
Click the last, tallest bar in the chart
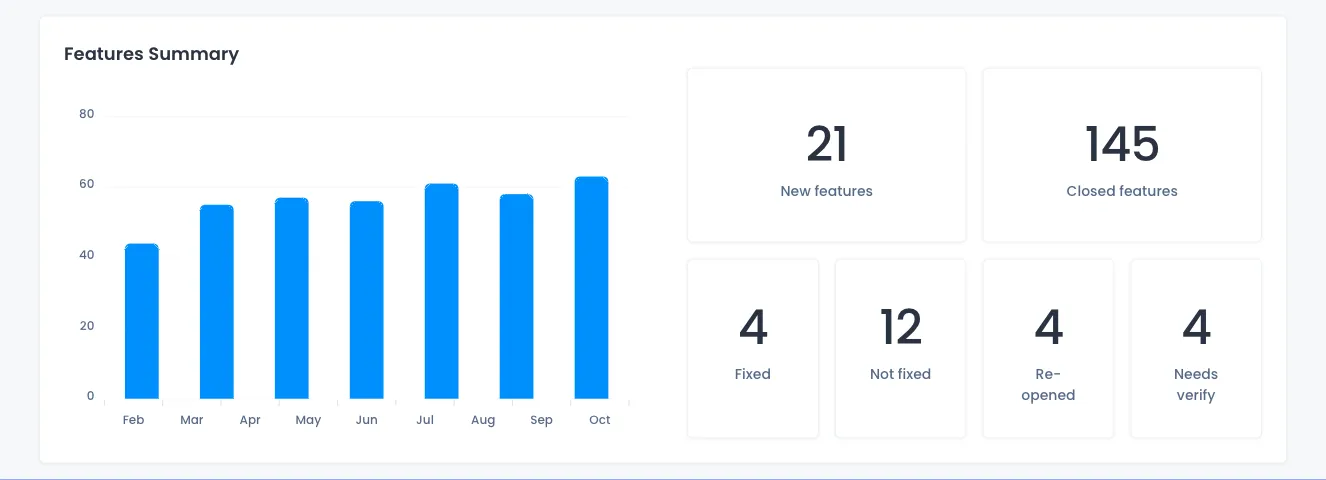pos(591,288)
